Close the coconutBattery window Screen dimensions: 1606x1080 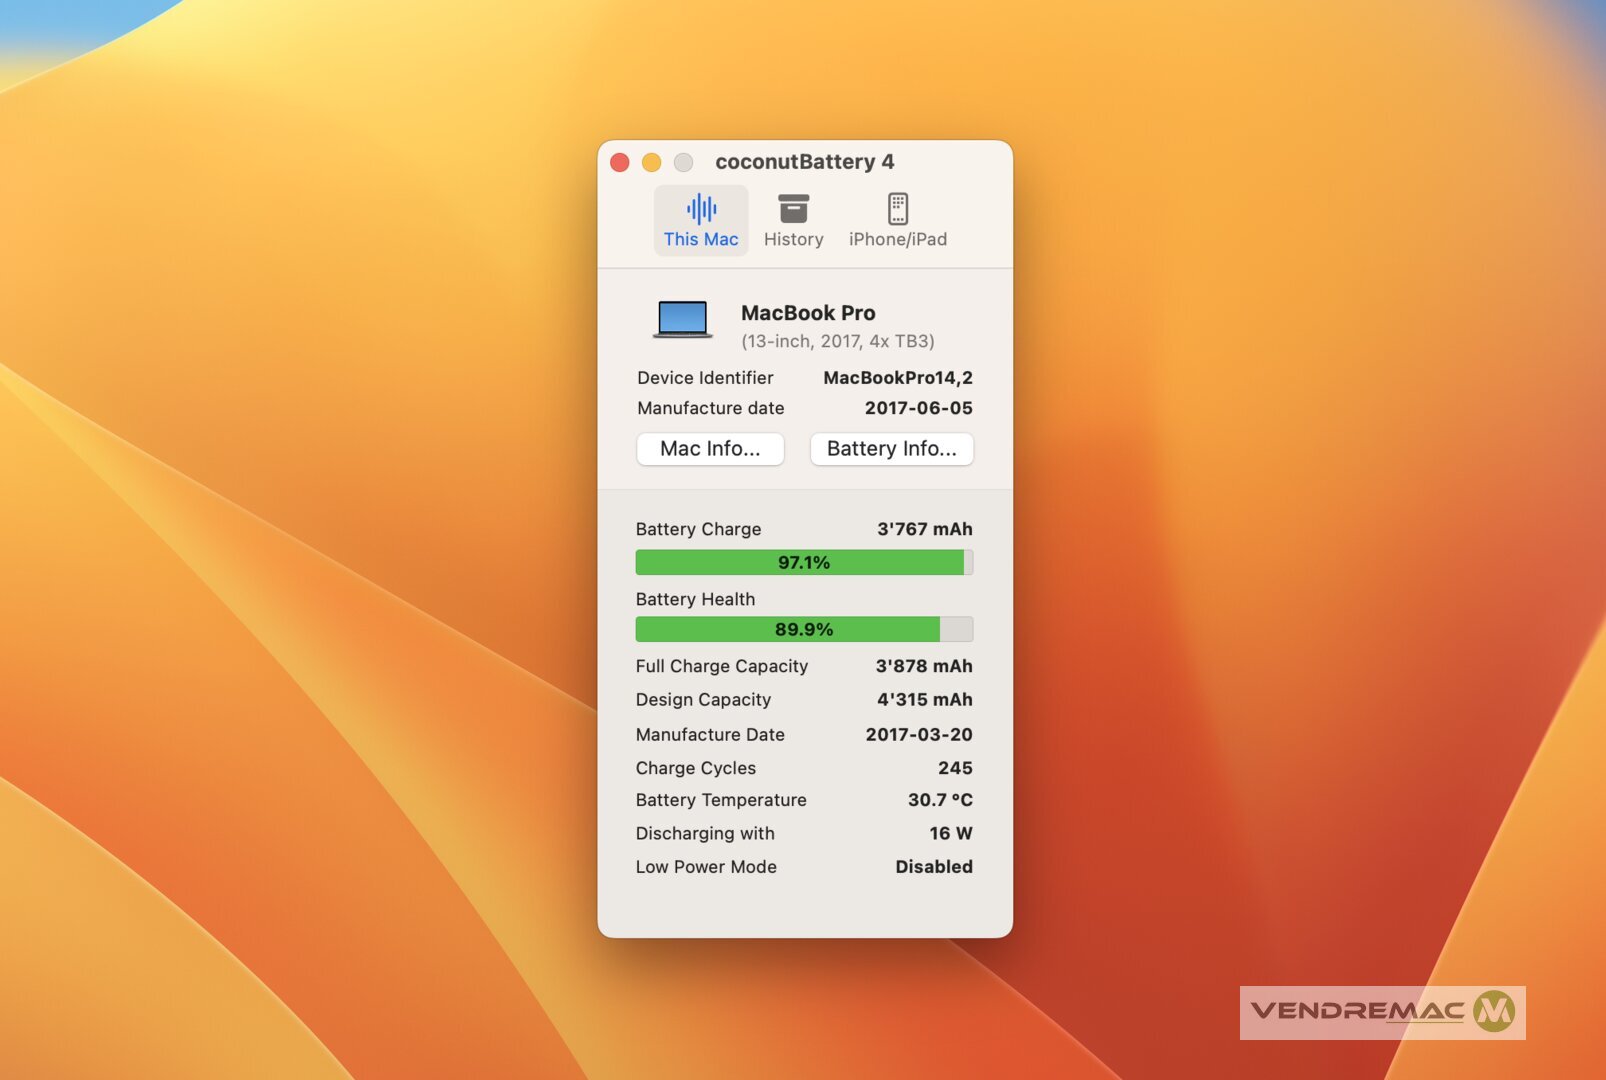[x=620, y=162]
